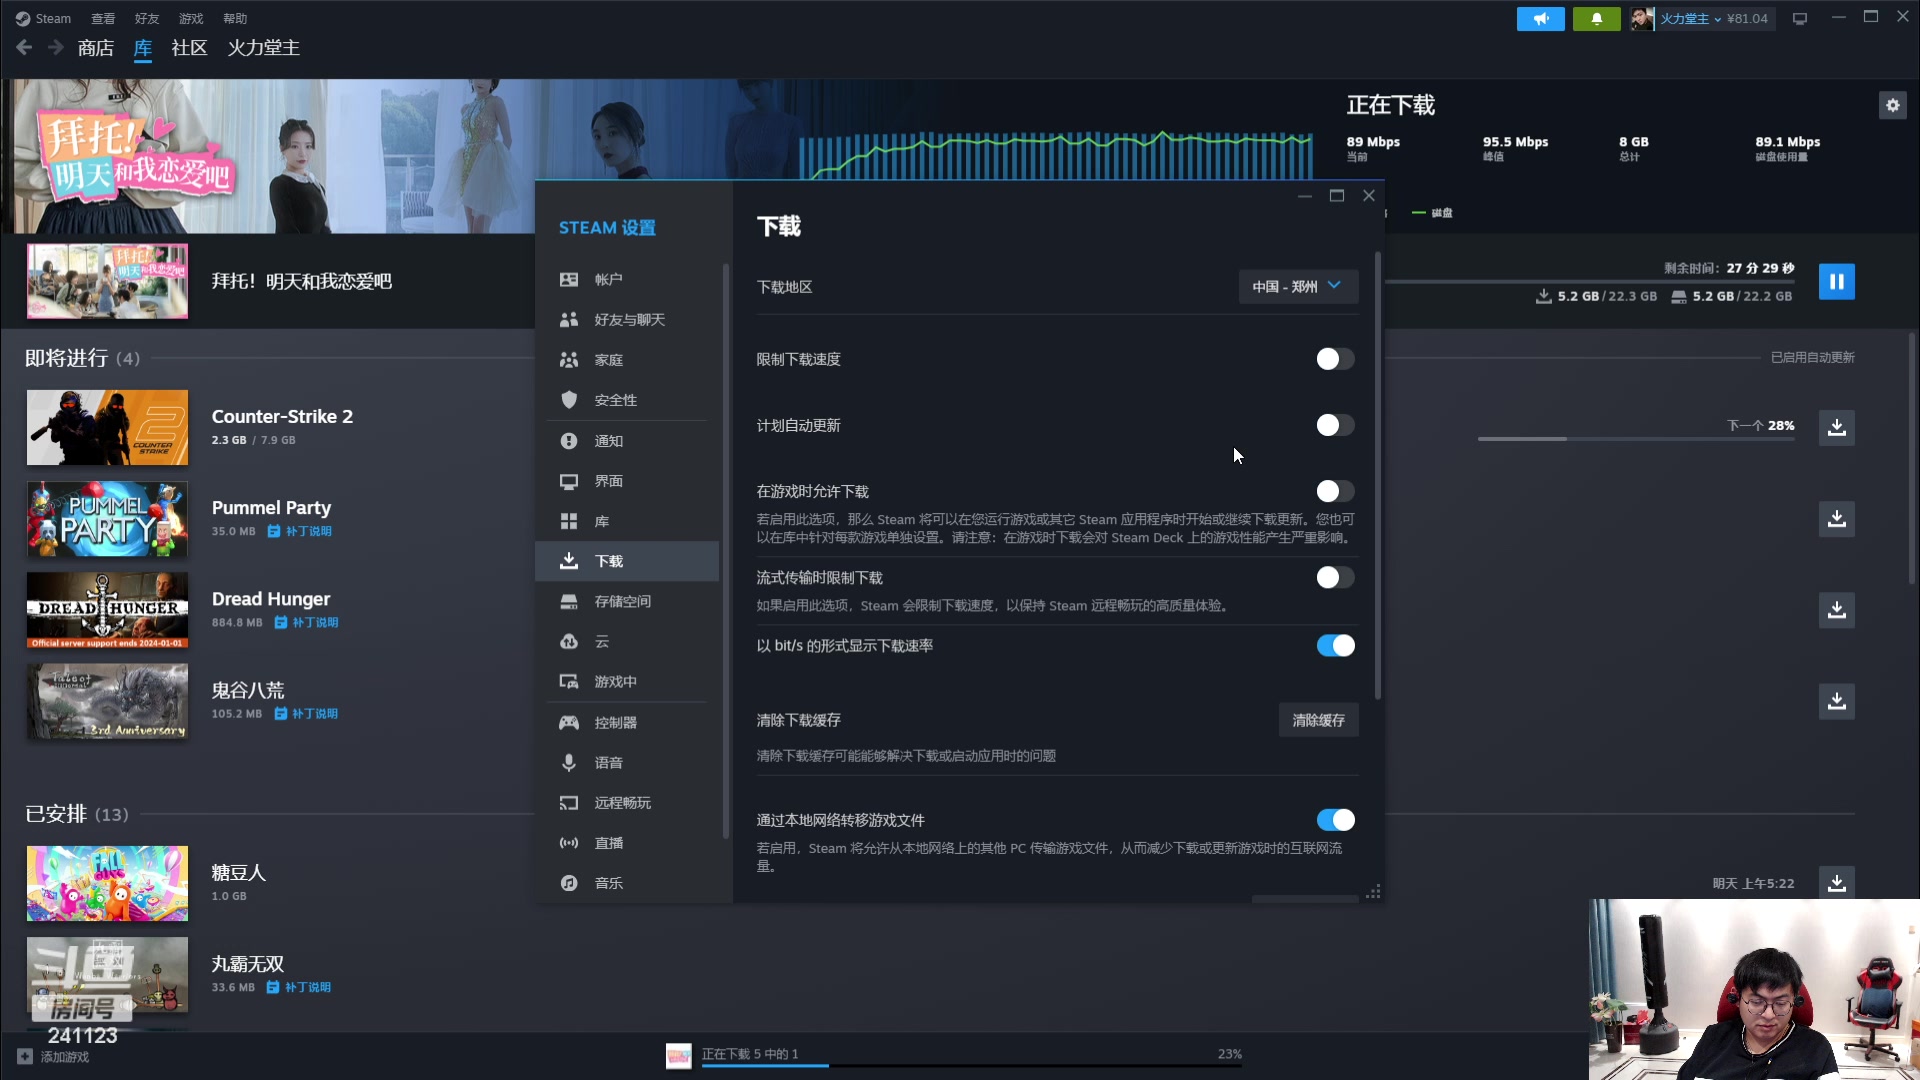1920x1080 pixels.
Task: Disable 以 bit/s 的形式显示下载速率
Action: click(1336, 645)
